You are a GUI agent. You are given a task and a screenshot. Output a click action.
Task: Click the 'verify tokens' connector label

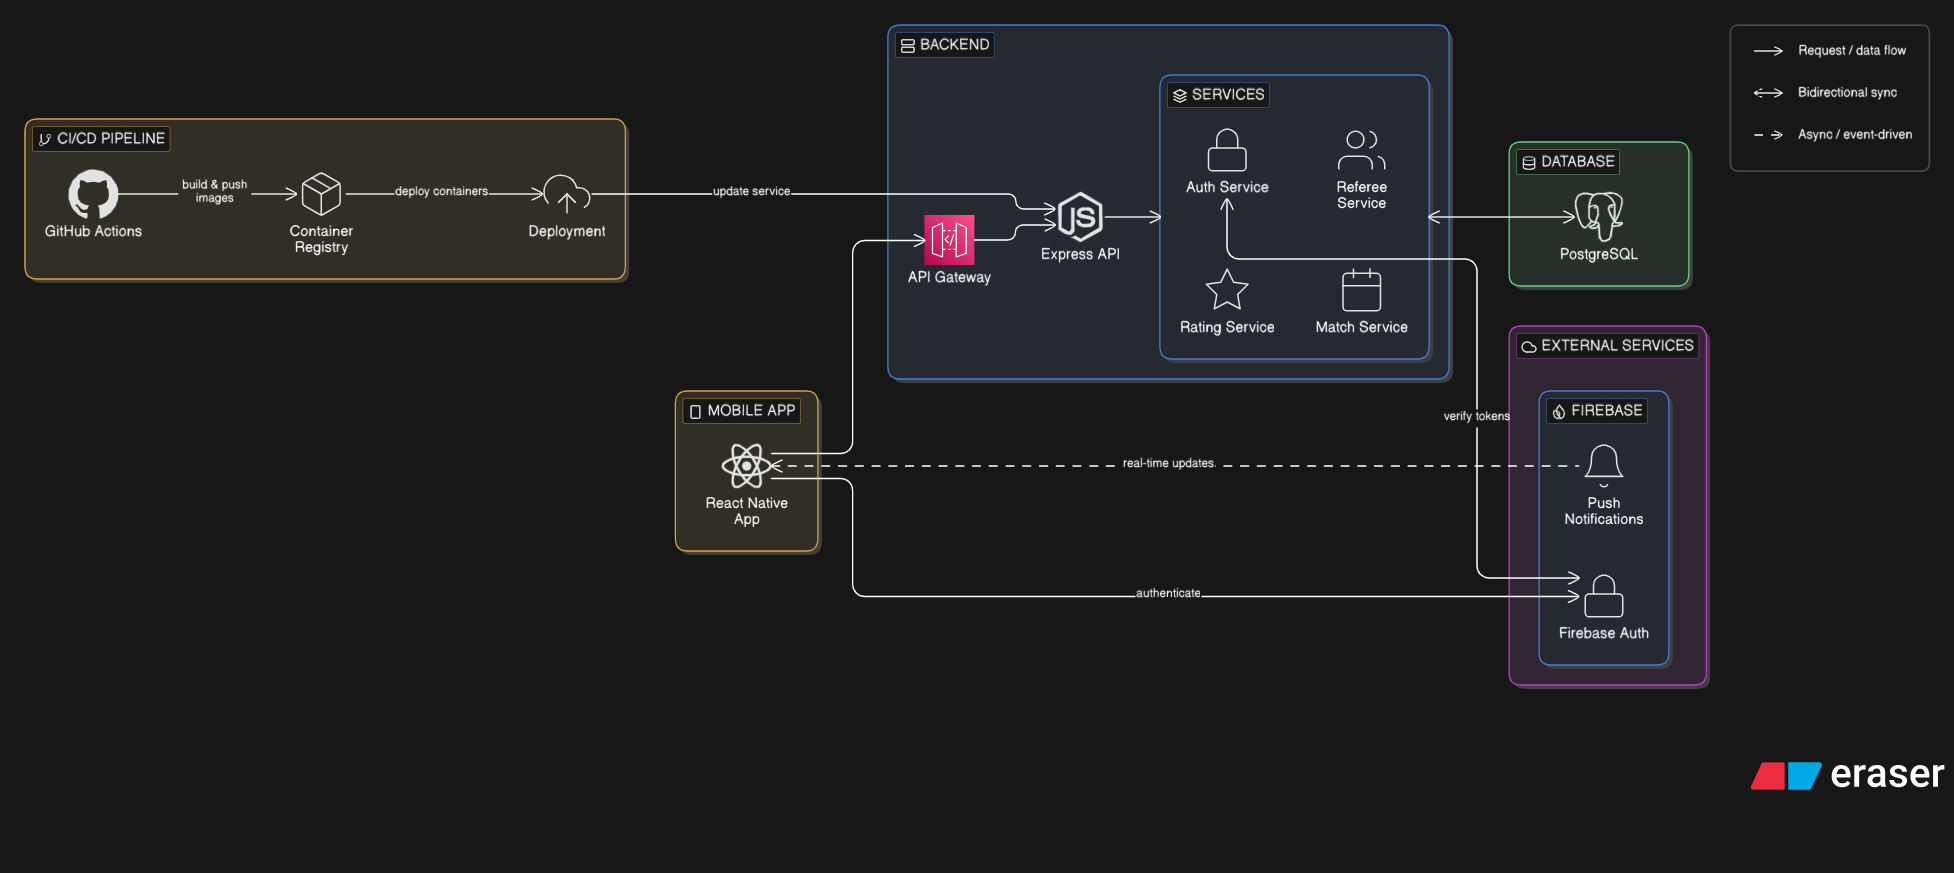[x=1477, y=416]
